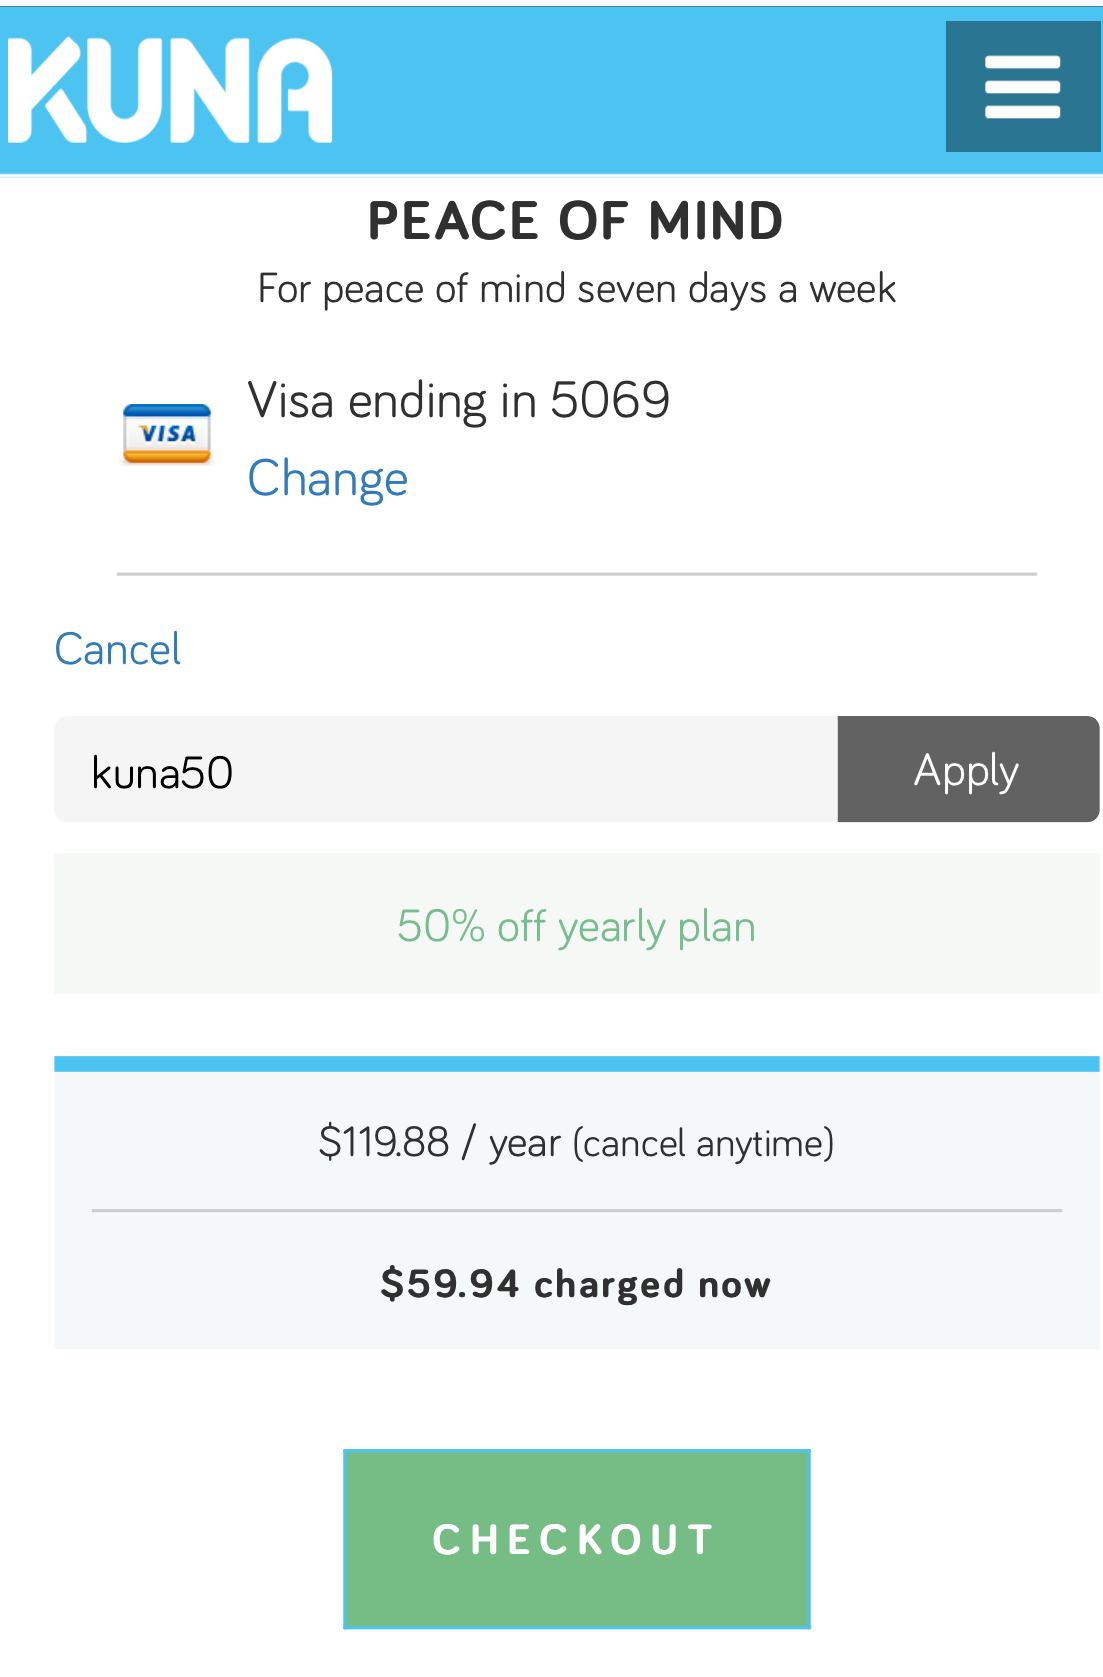
Task: Click the '50% off yearly plan' banner
Action: coord(576,926)
